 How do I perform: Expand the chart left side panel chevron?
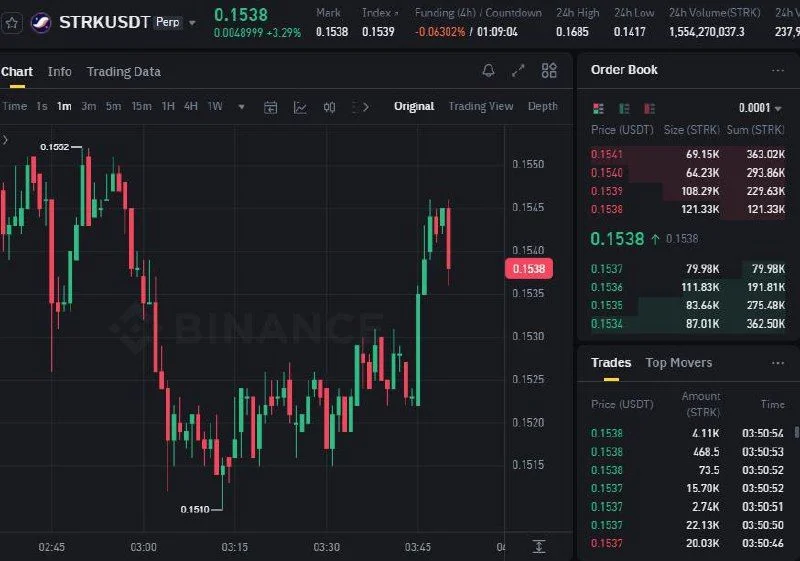coord(5,140)
